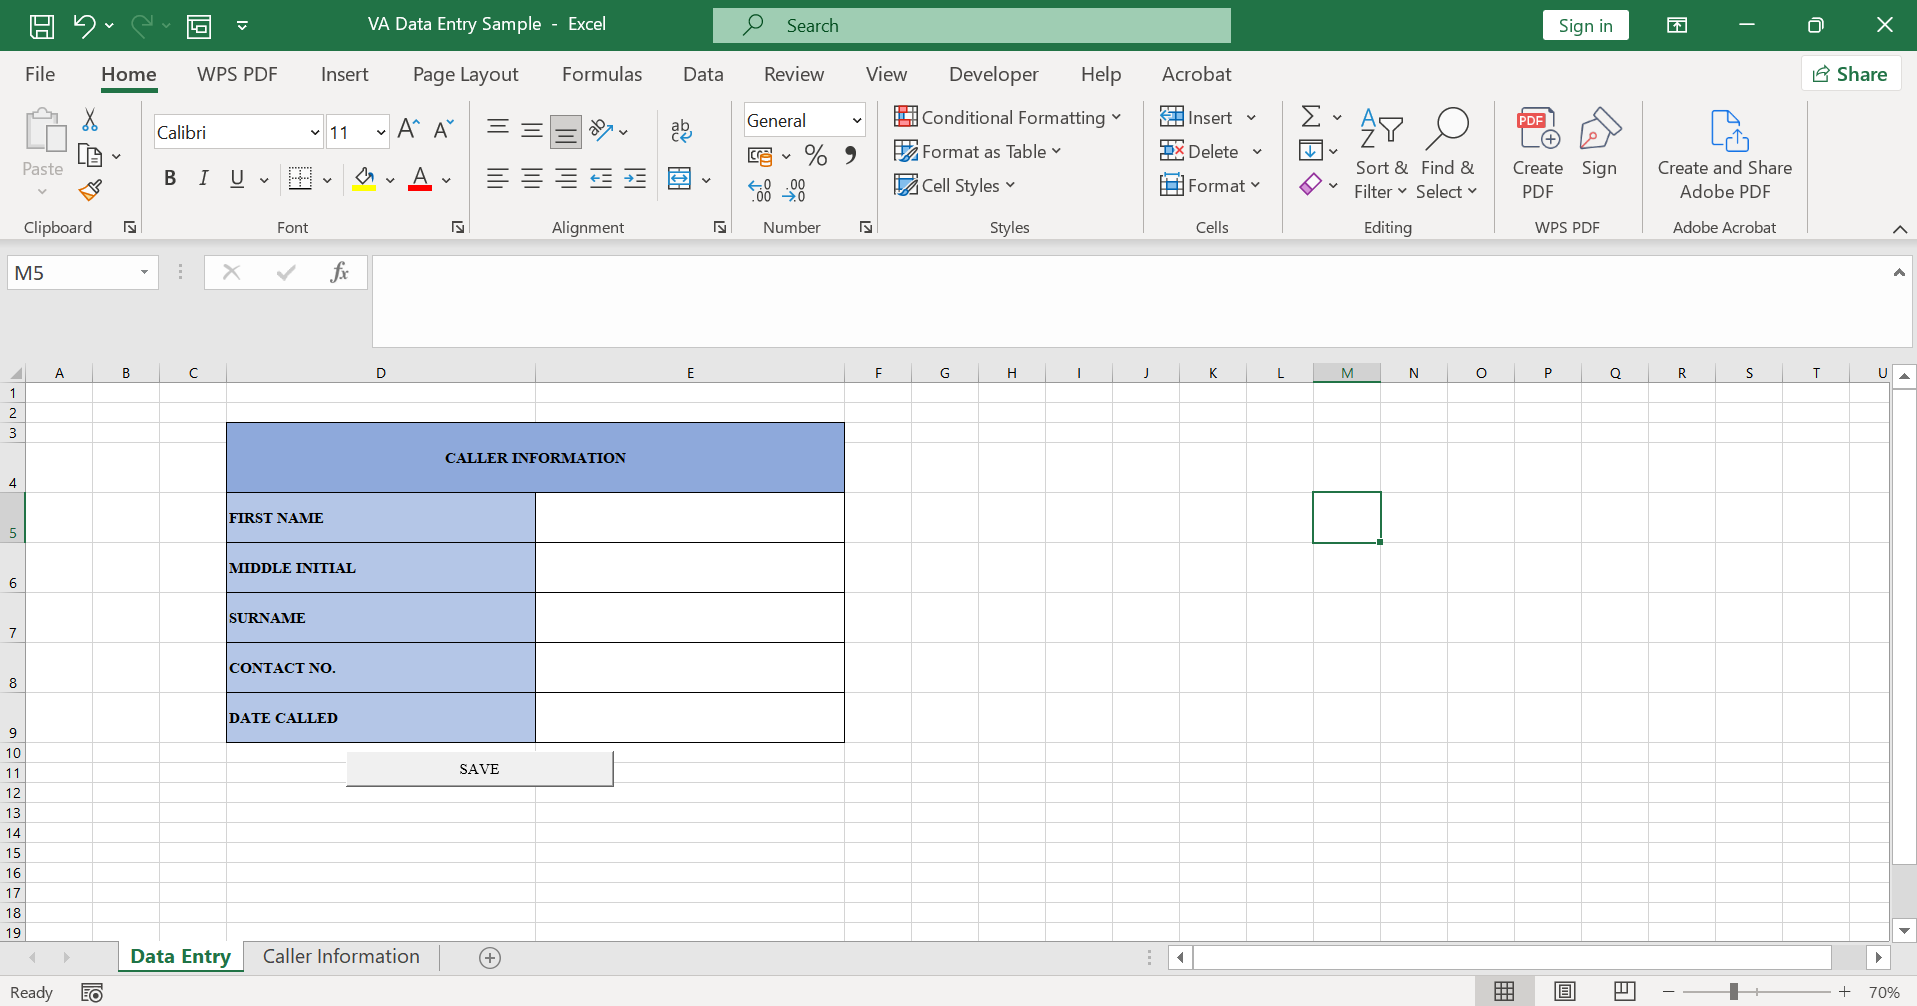This screenshot has width=1917, height=1006.
Task: Open the font size 11 dropdown
Action: point(381,132)
